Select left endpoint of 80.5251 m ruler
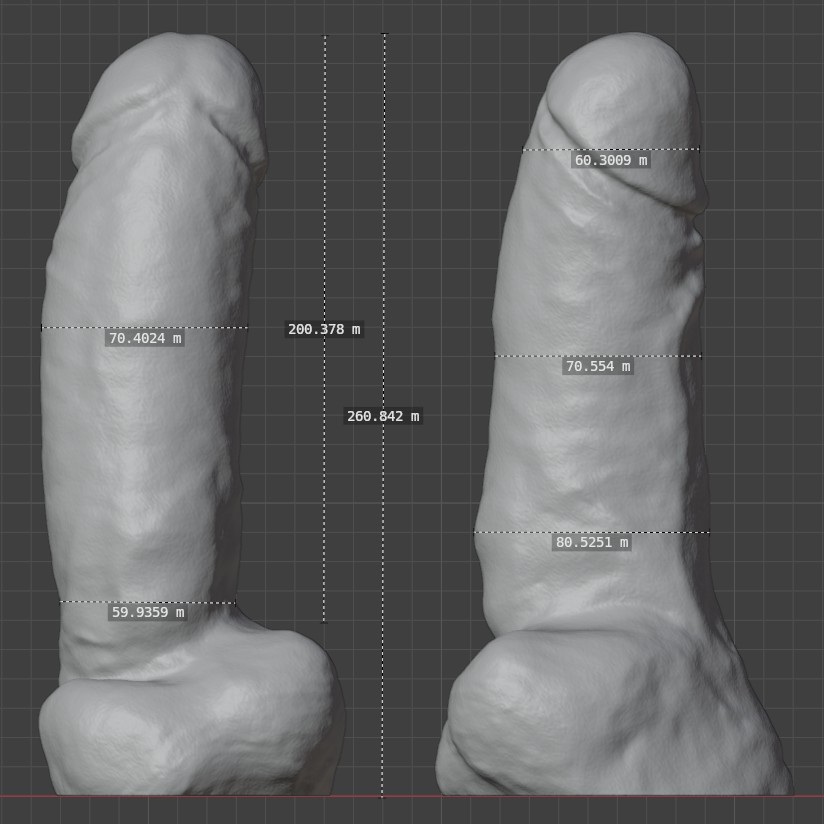 click(475, 532)
